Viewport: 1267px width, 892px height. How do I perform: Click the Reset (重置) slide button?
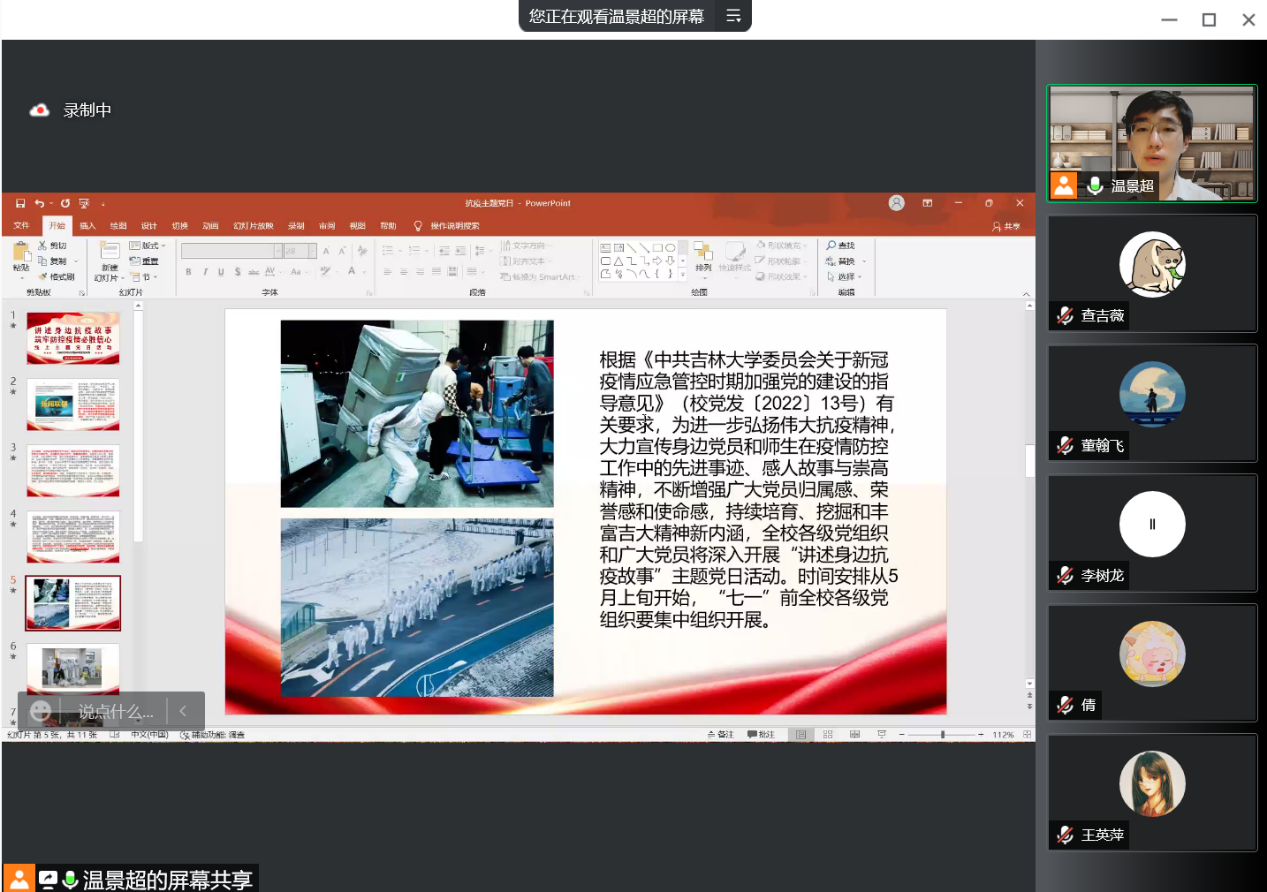coord(145,261)
